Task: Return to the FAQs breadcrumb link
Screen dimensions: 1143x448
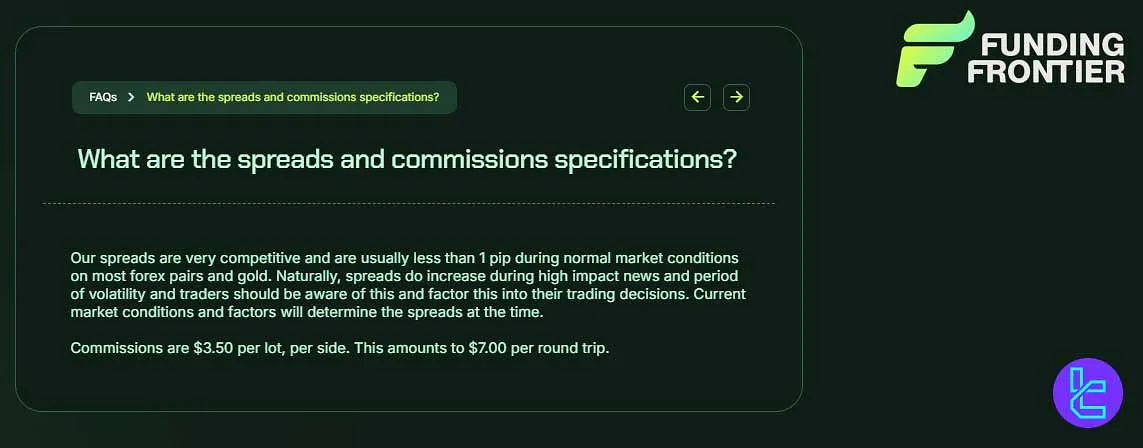Action: point(103,97)
